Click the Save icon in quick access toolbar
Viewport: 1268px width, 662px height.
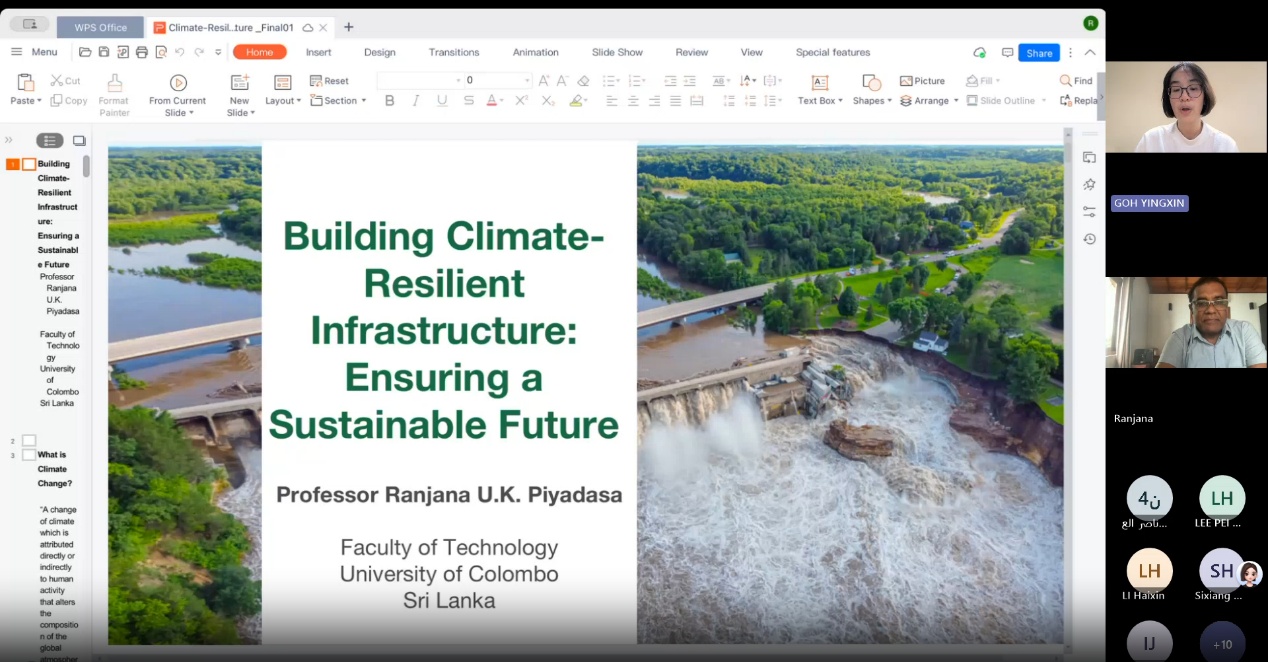tap(104, 52)
